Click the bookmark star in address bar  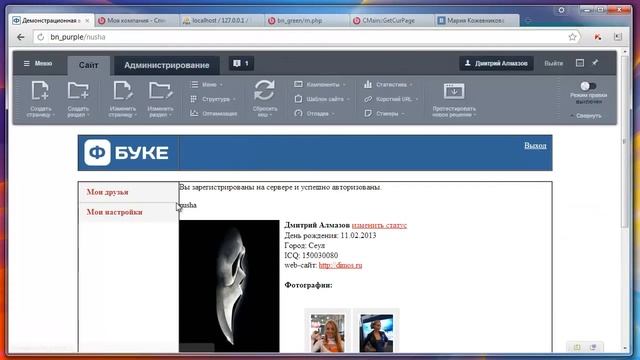pos(572,37)
